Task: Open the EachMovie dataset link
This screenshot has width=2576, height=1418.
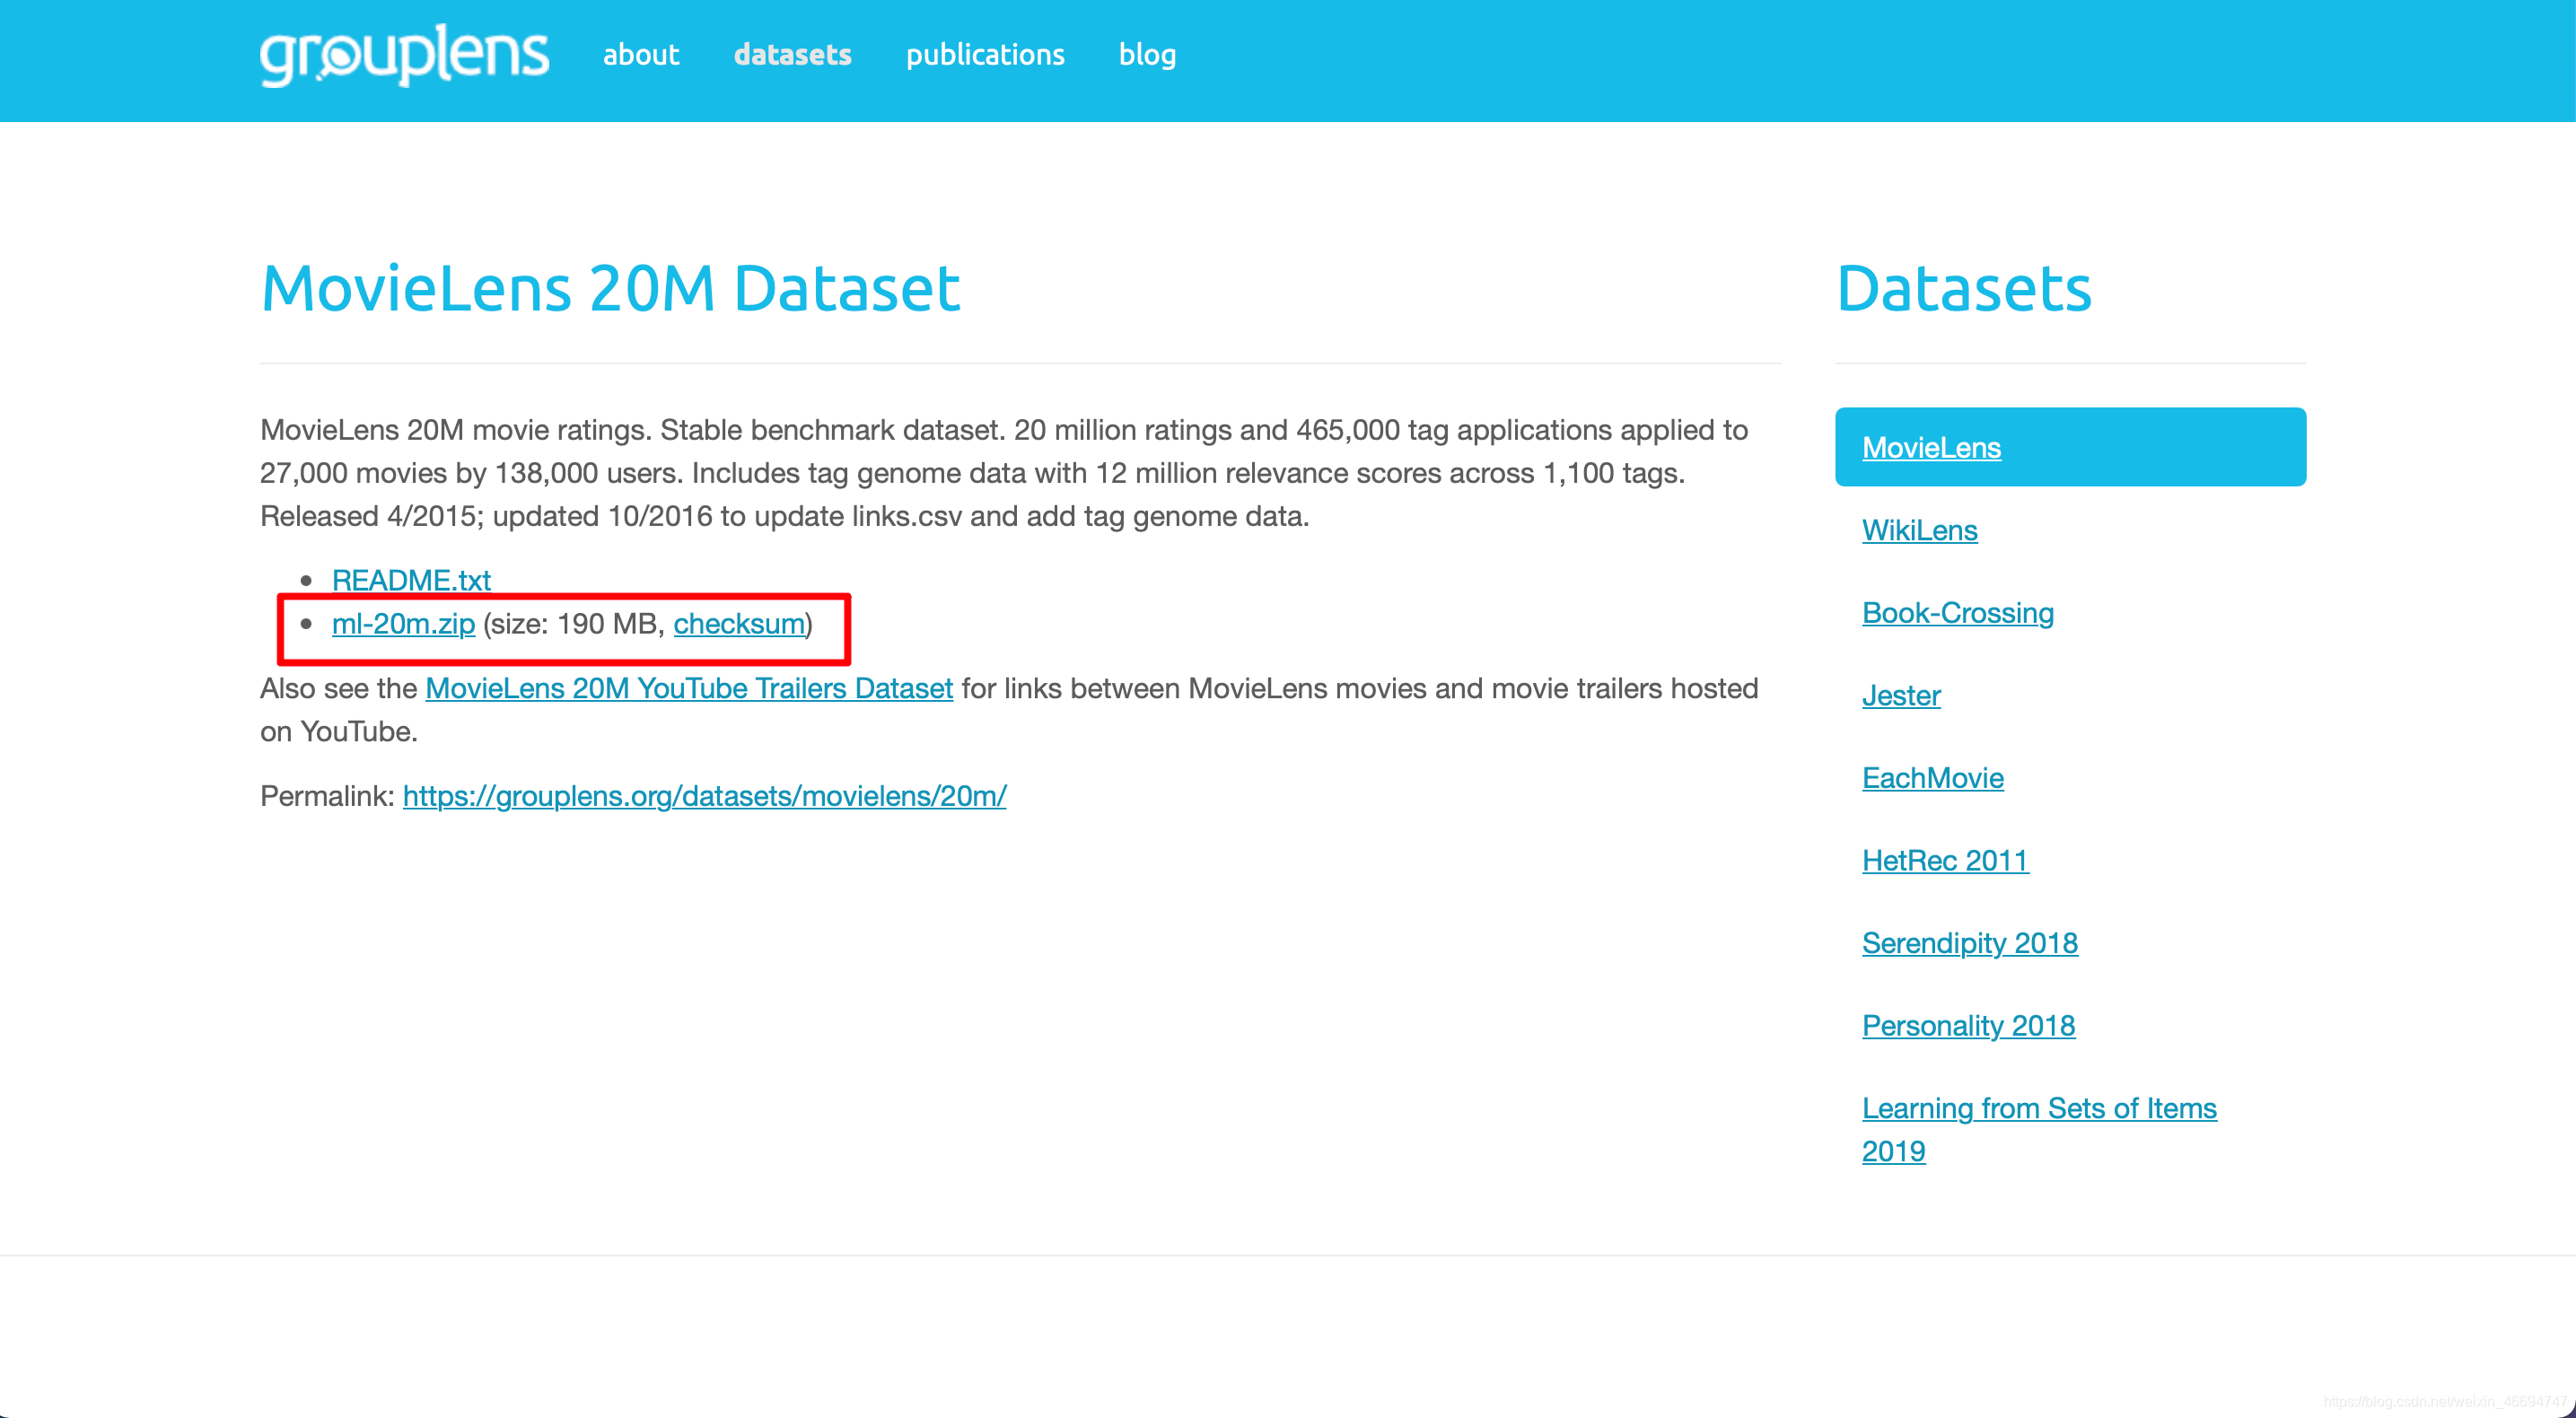Action: click(1932, 778)
